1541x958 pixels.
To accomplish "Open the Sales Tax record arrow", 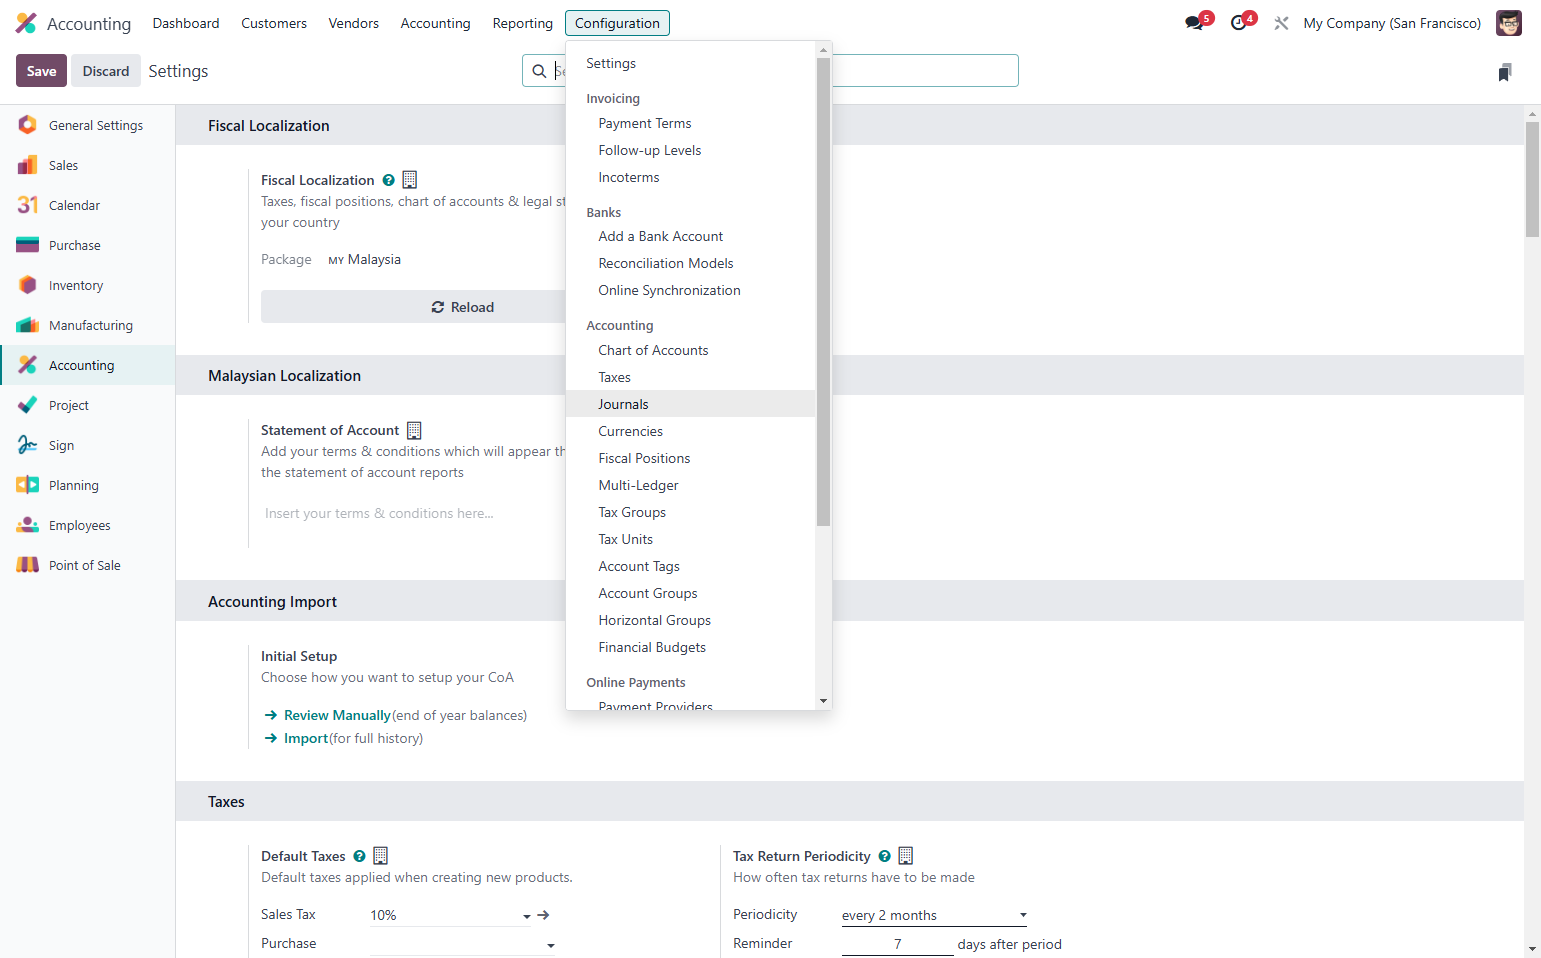I will click(543, 915).
